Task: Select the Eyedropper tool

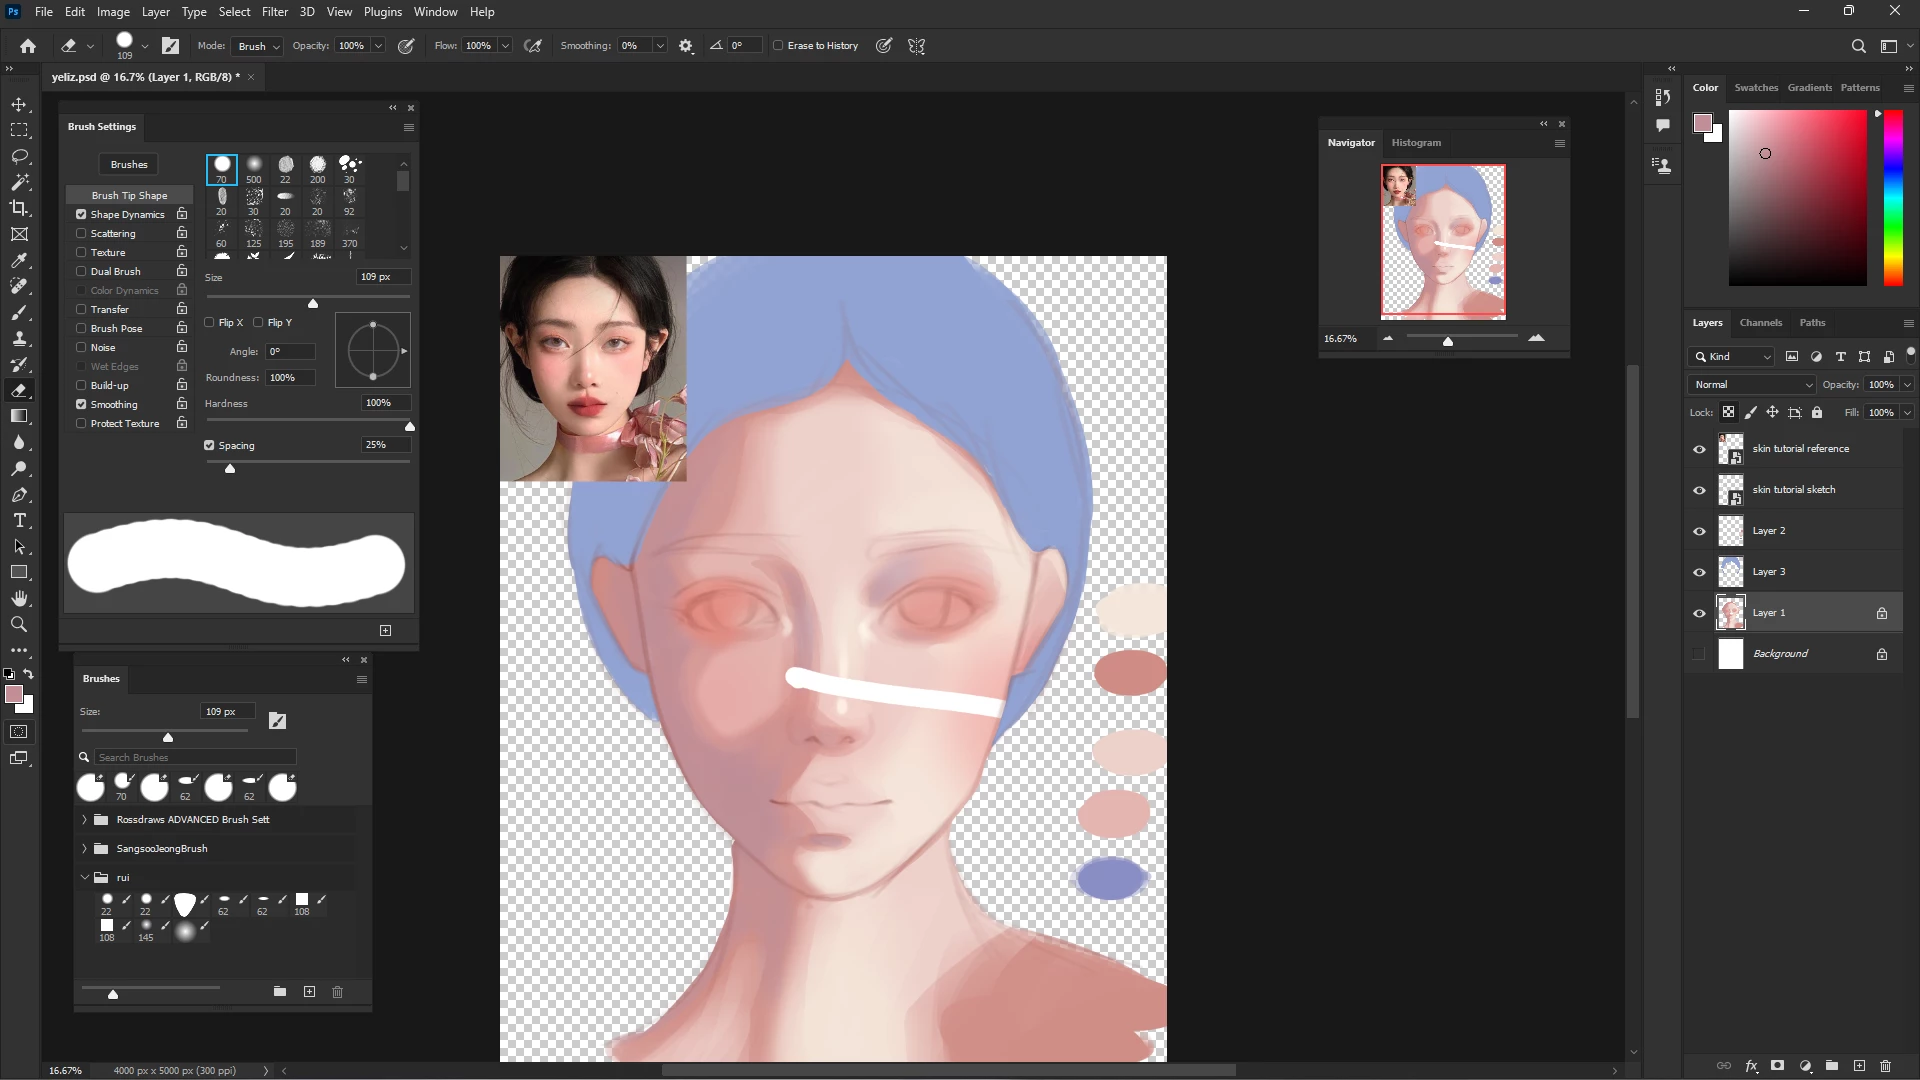Action: [19, 260]
